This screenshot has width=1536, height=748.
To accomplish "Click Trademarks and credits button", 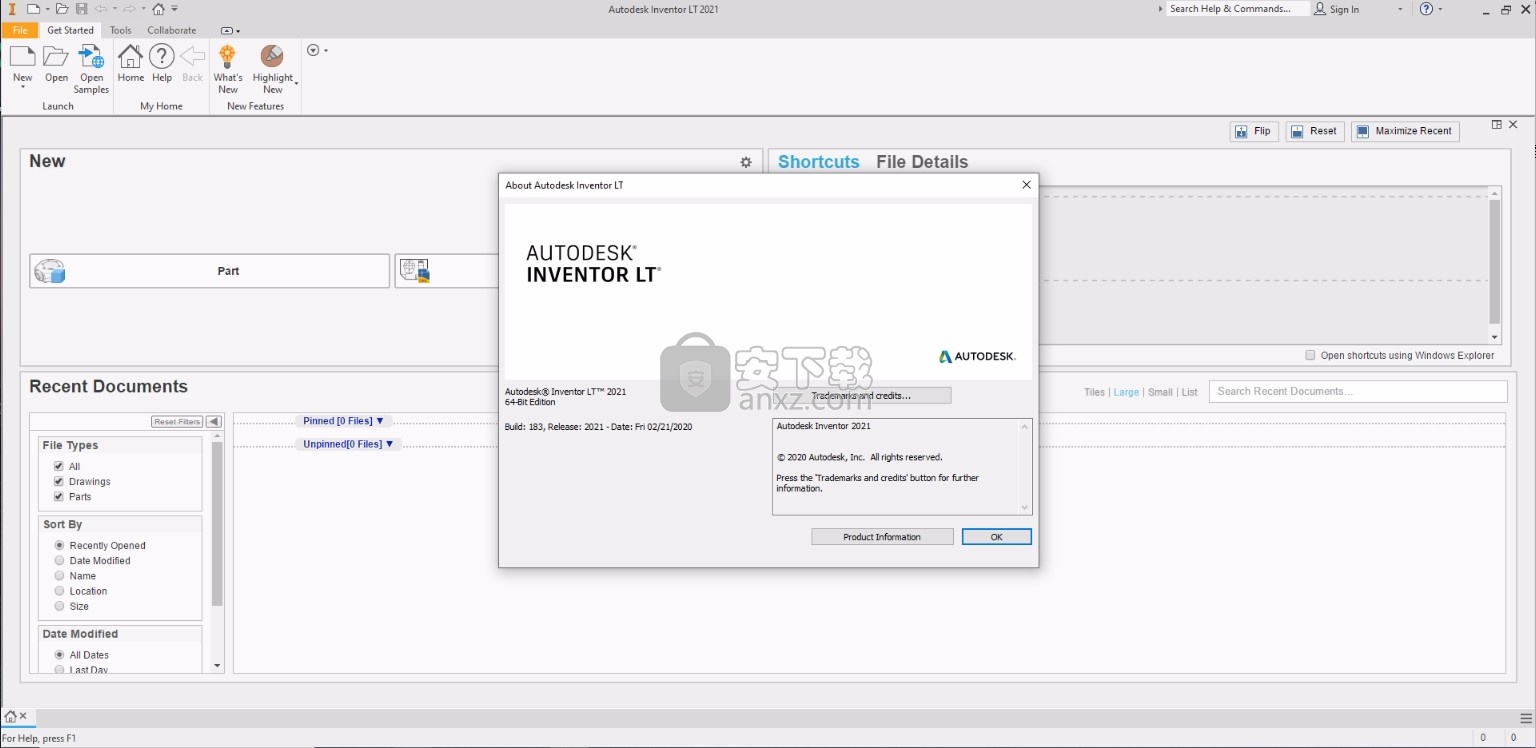I will click(861, 396).
